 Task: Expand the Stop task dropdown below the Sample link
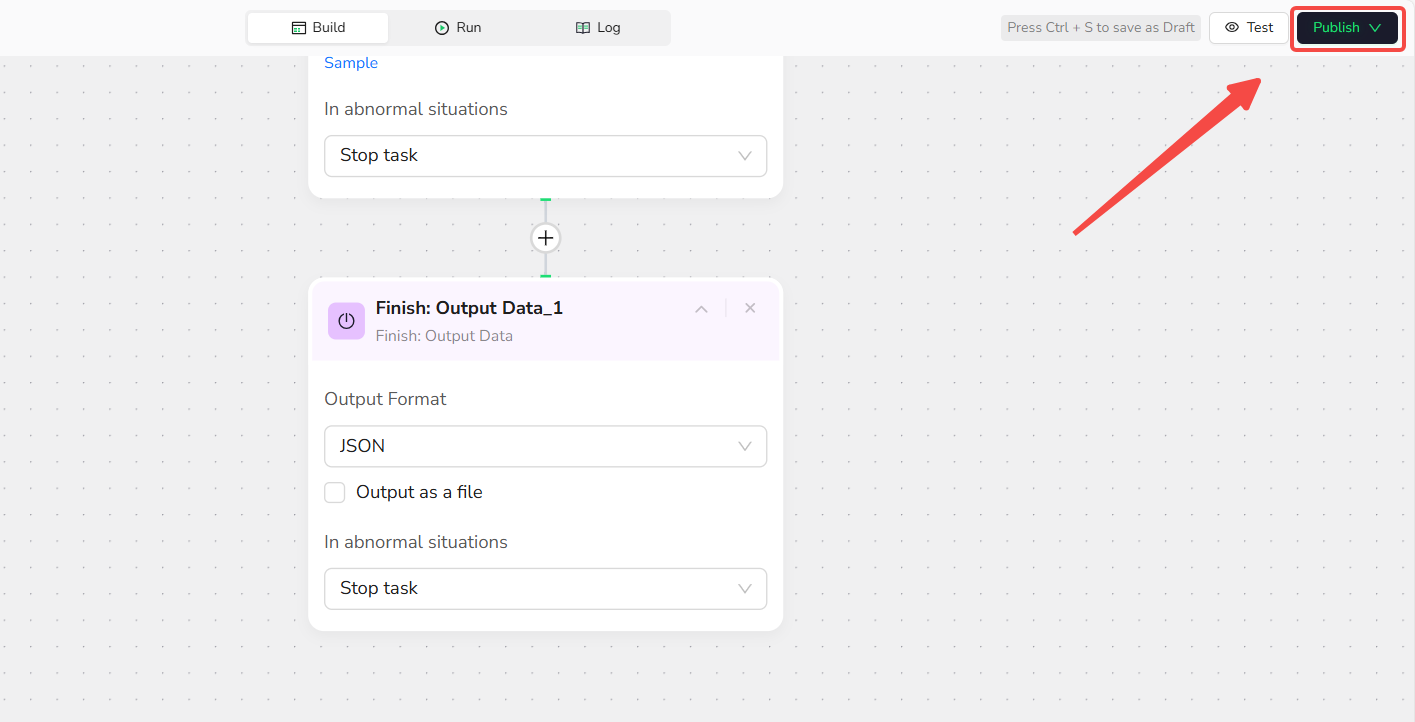pyautogui.click(x=545, y=156)
